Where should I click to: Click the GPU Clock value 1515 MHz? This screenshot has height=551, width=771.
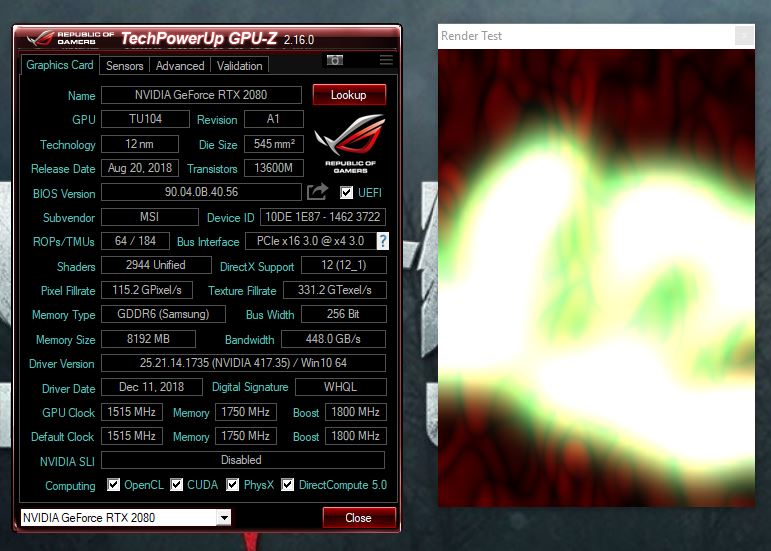132,412
